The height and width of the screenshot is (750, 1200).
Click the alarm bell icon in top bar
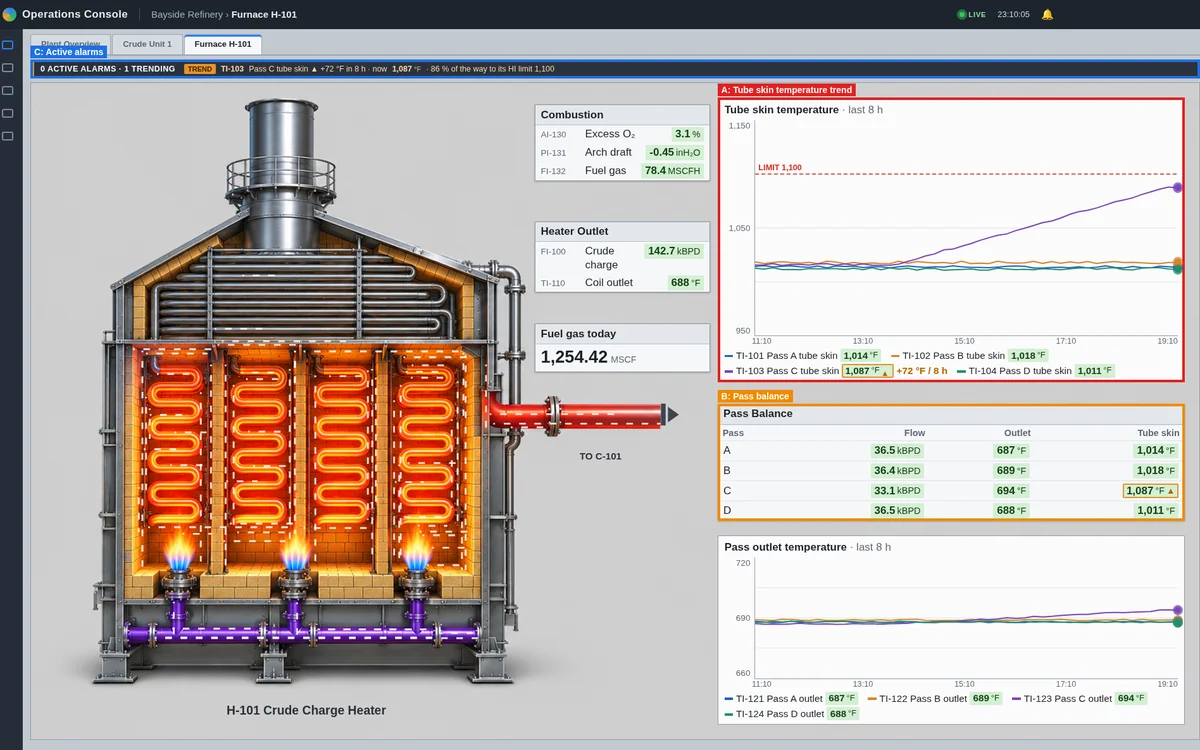[x=1047, y=14]
